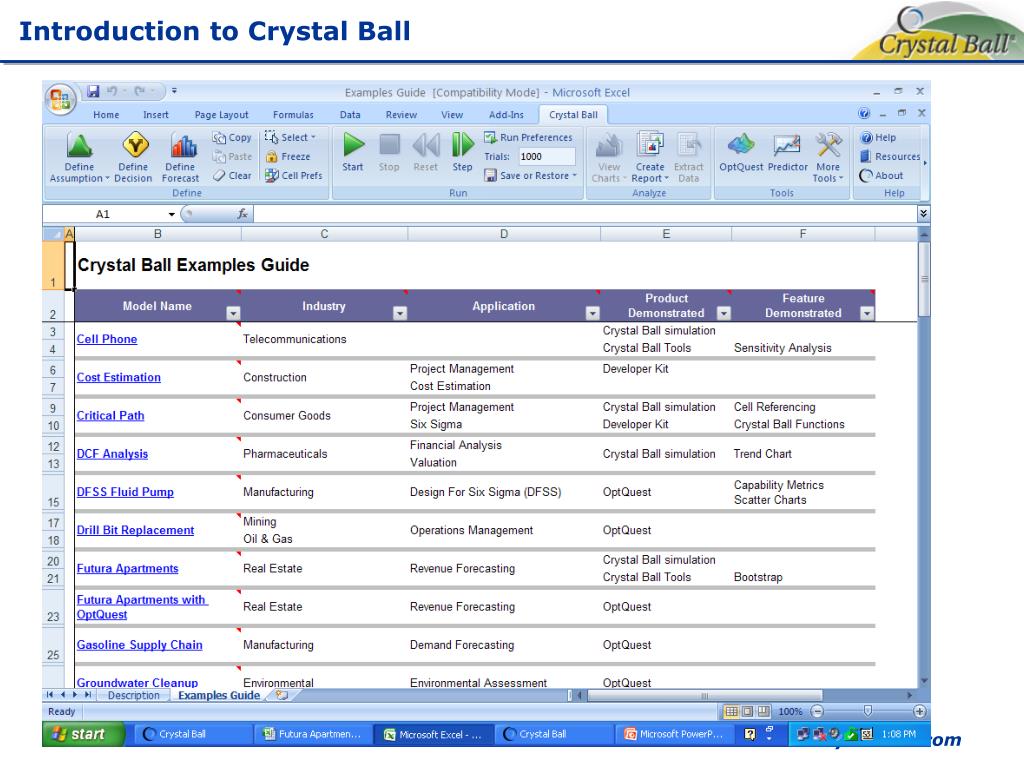The image size is (1024, 768).
Task: Open the Add-Ins tab
Action: [x=506, y=115]
